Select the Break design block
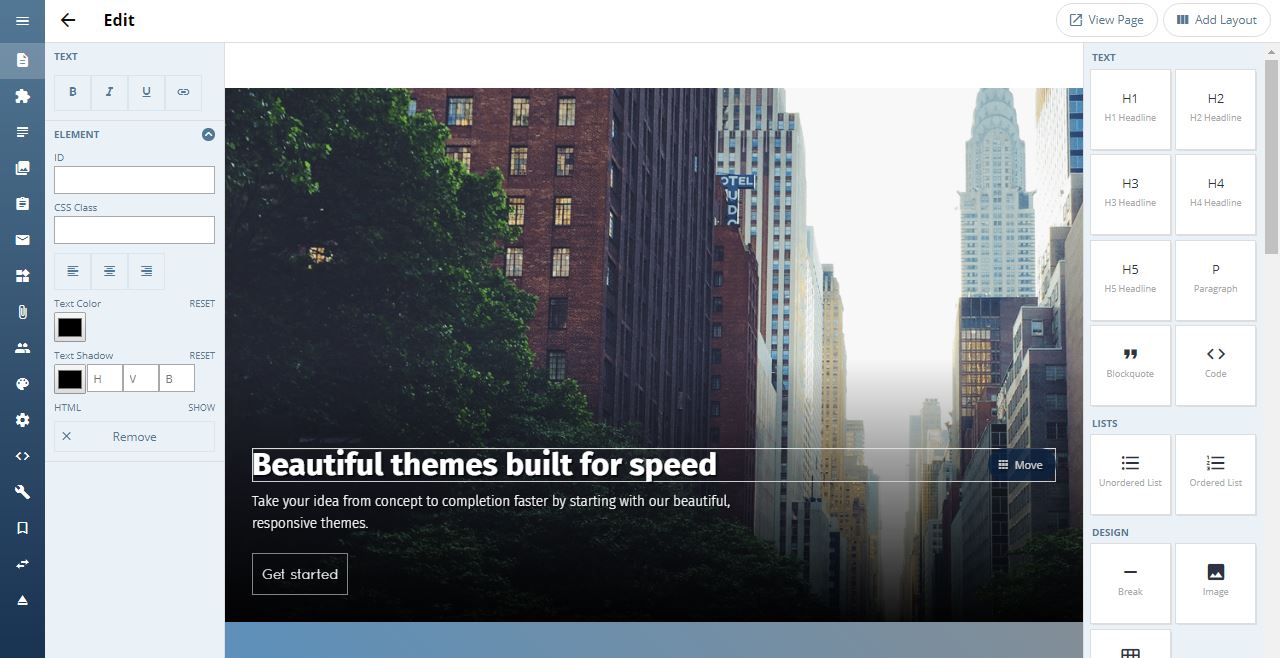The height and width of the screenshot is (658, 1280). pos(1130,583)
